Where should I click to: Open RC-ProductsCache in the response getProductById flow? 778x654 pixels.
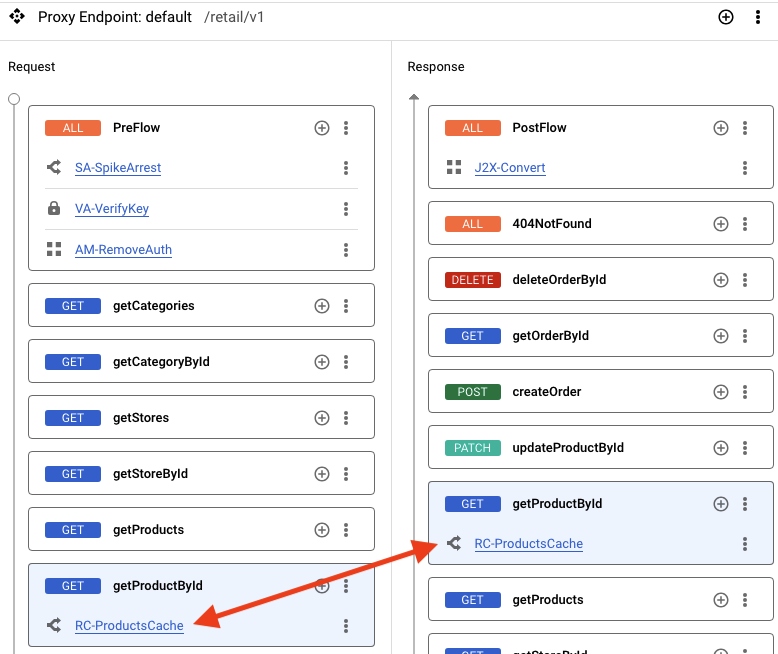coord(528,544)
